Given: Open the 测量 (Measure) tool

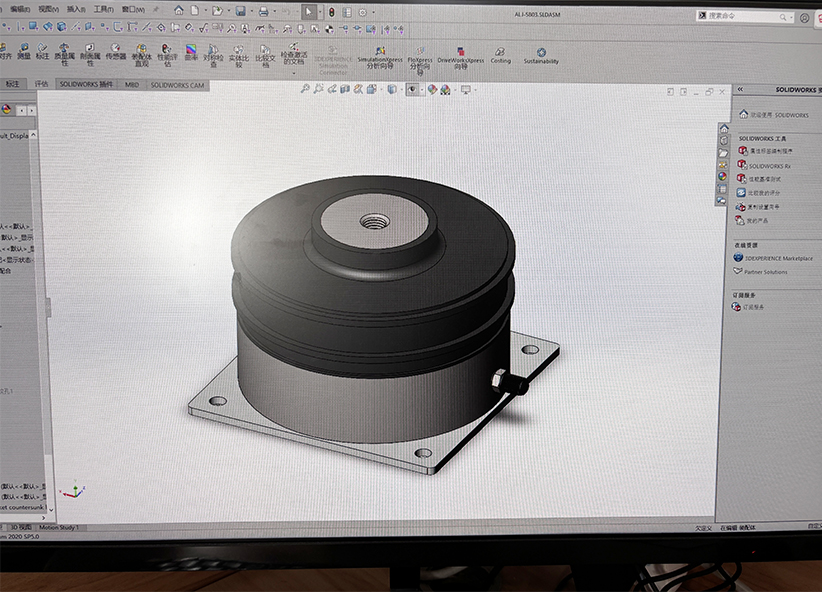Looking at the screenshot, I should point(24,51).
